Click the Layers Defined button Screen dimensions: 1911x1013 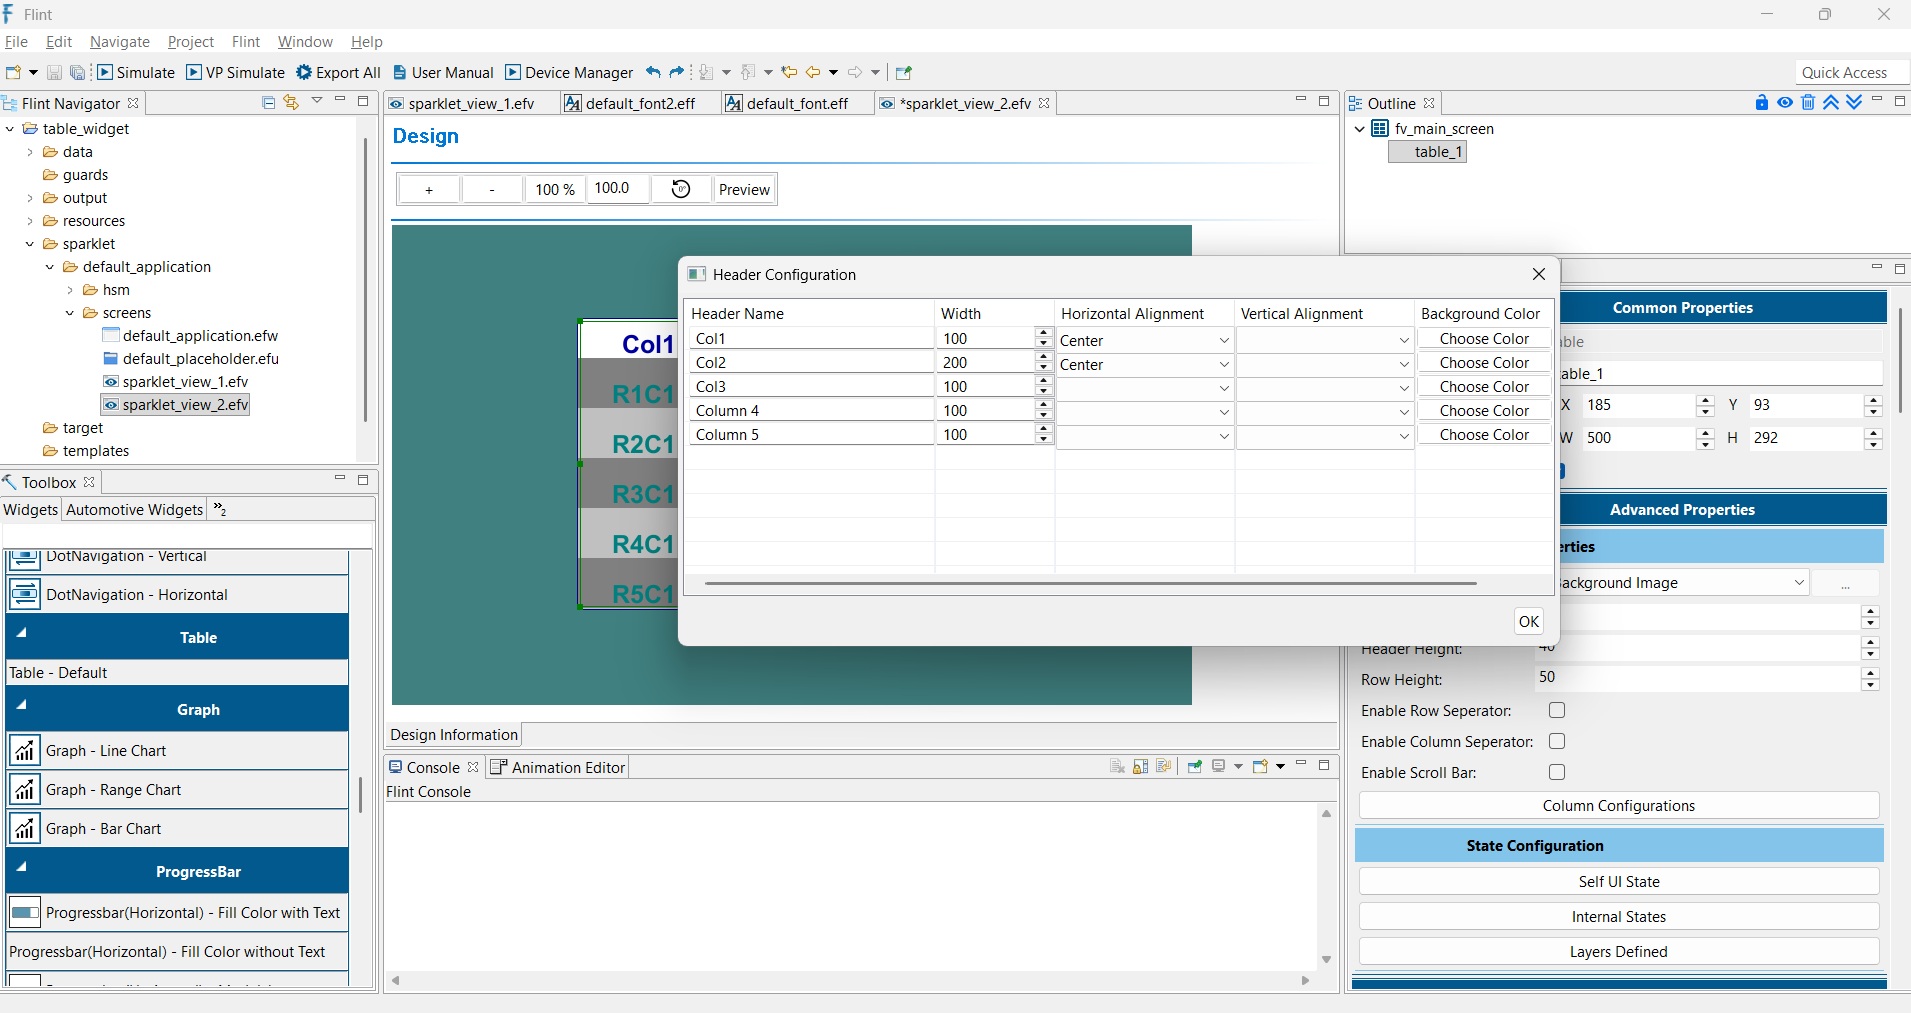coord(1619,951)
